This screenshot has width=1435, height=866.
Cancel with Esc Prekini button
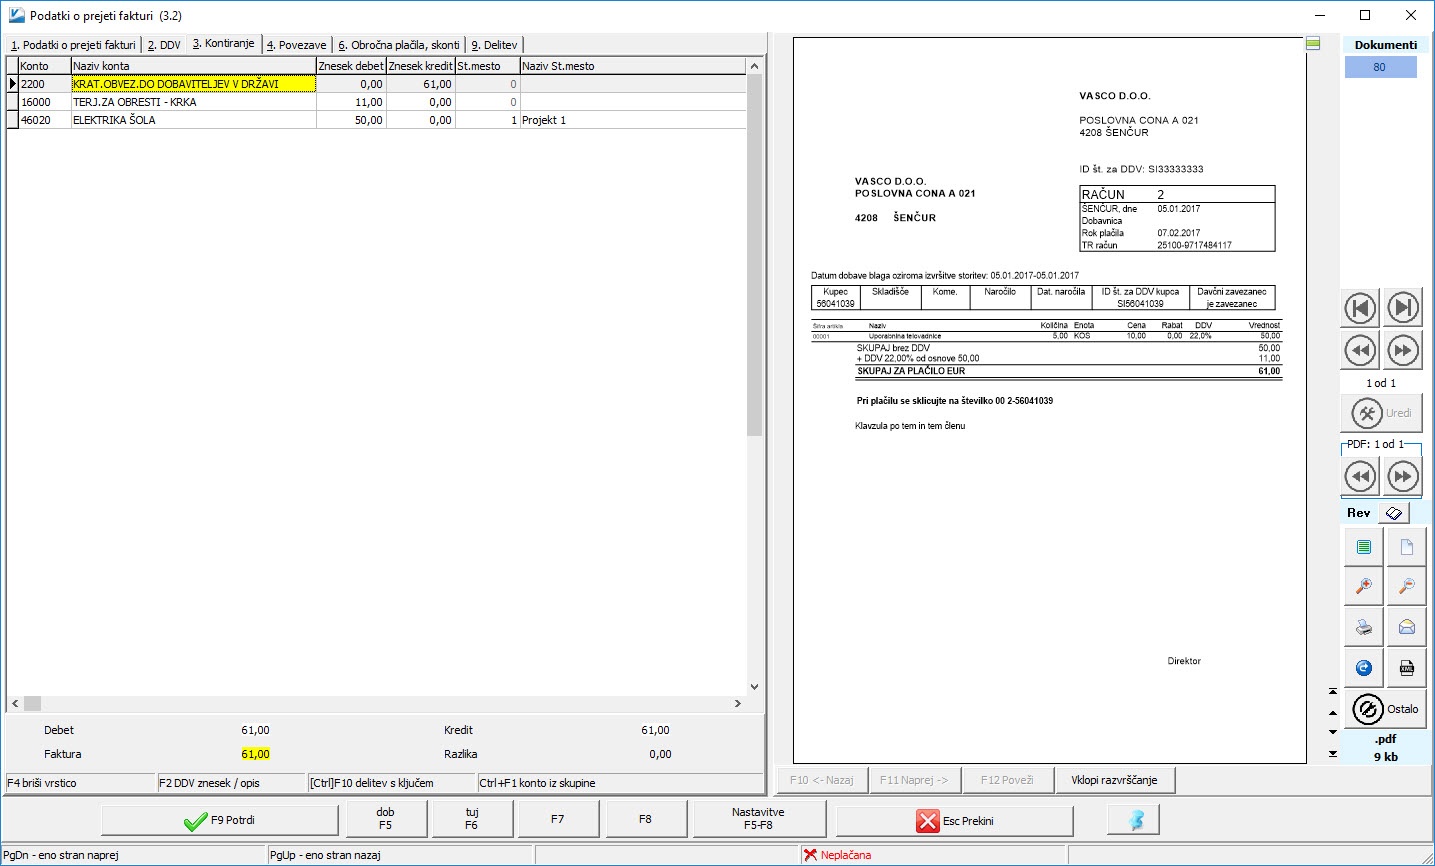955,820
